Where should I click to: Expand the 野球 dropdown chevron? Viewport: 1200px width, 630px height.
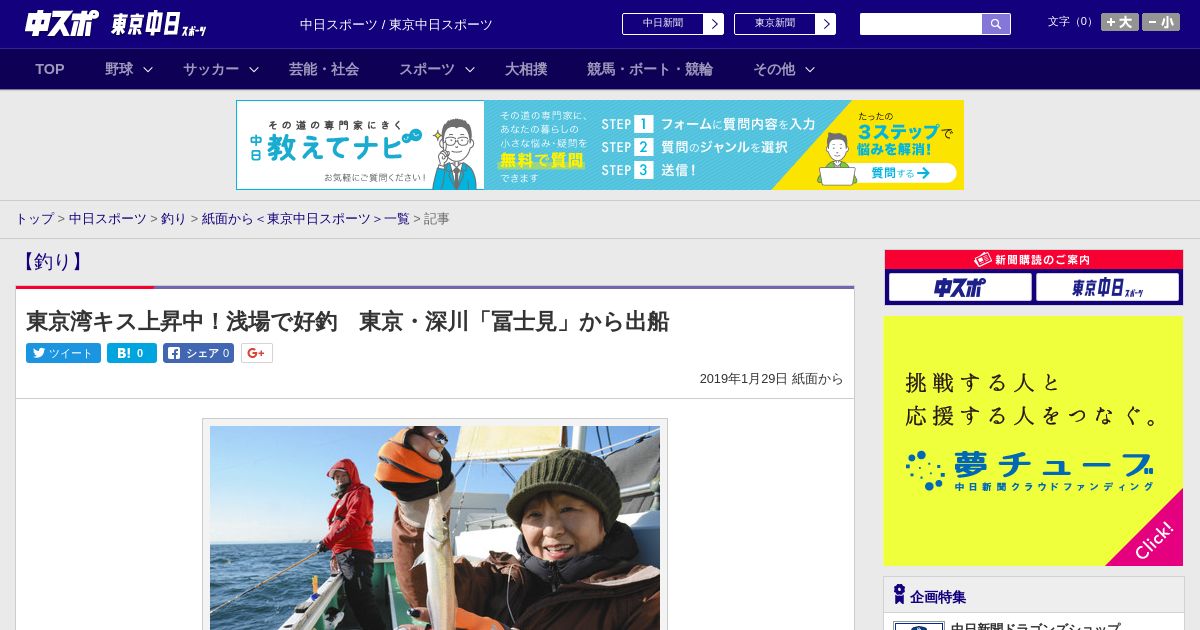(148, 69)
